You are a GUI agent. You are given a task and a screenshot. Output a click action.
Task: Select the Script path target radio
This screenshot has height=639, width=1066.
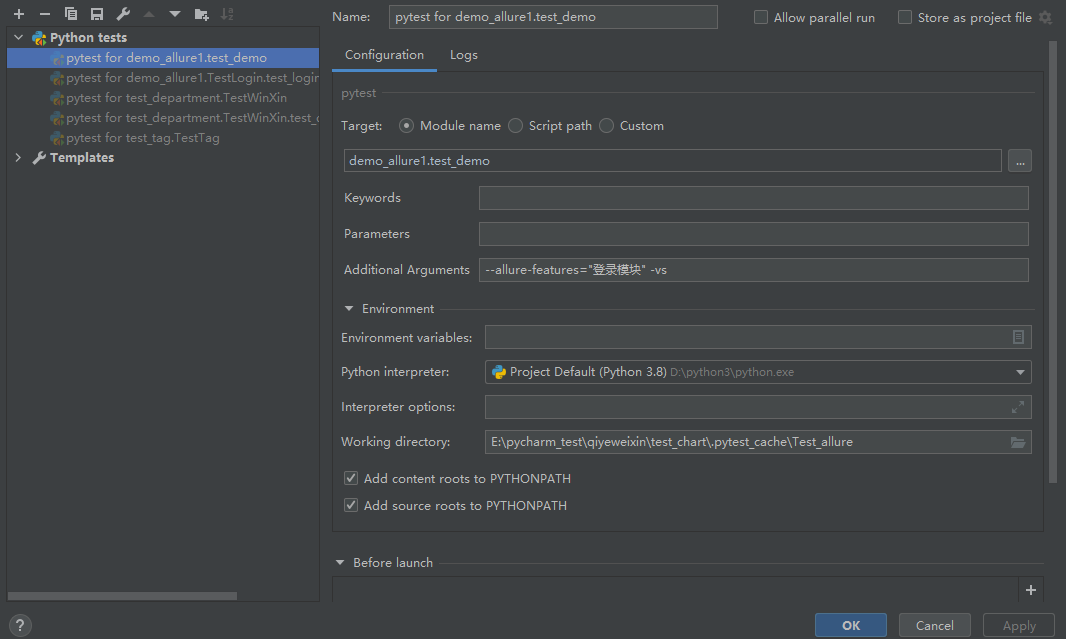point(516,126)
